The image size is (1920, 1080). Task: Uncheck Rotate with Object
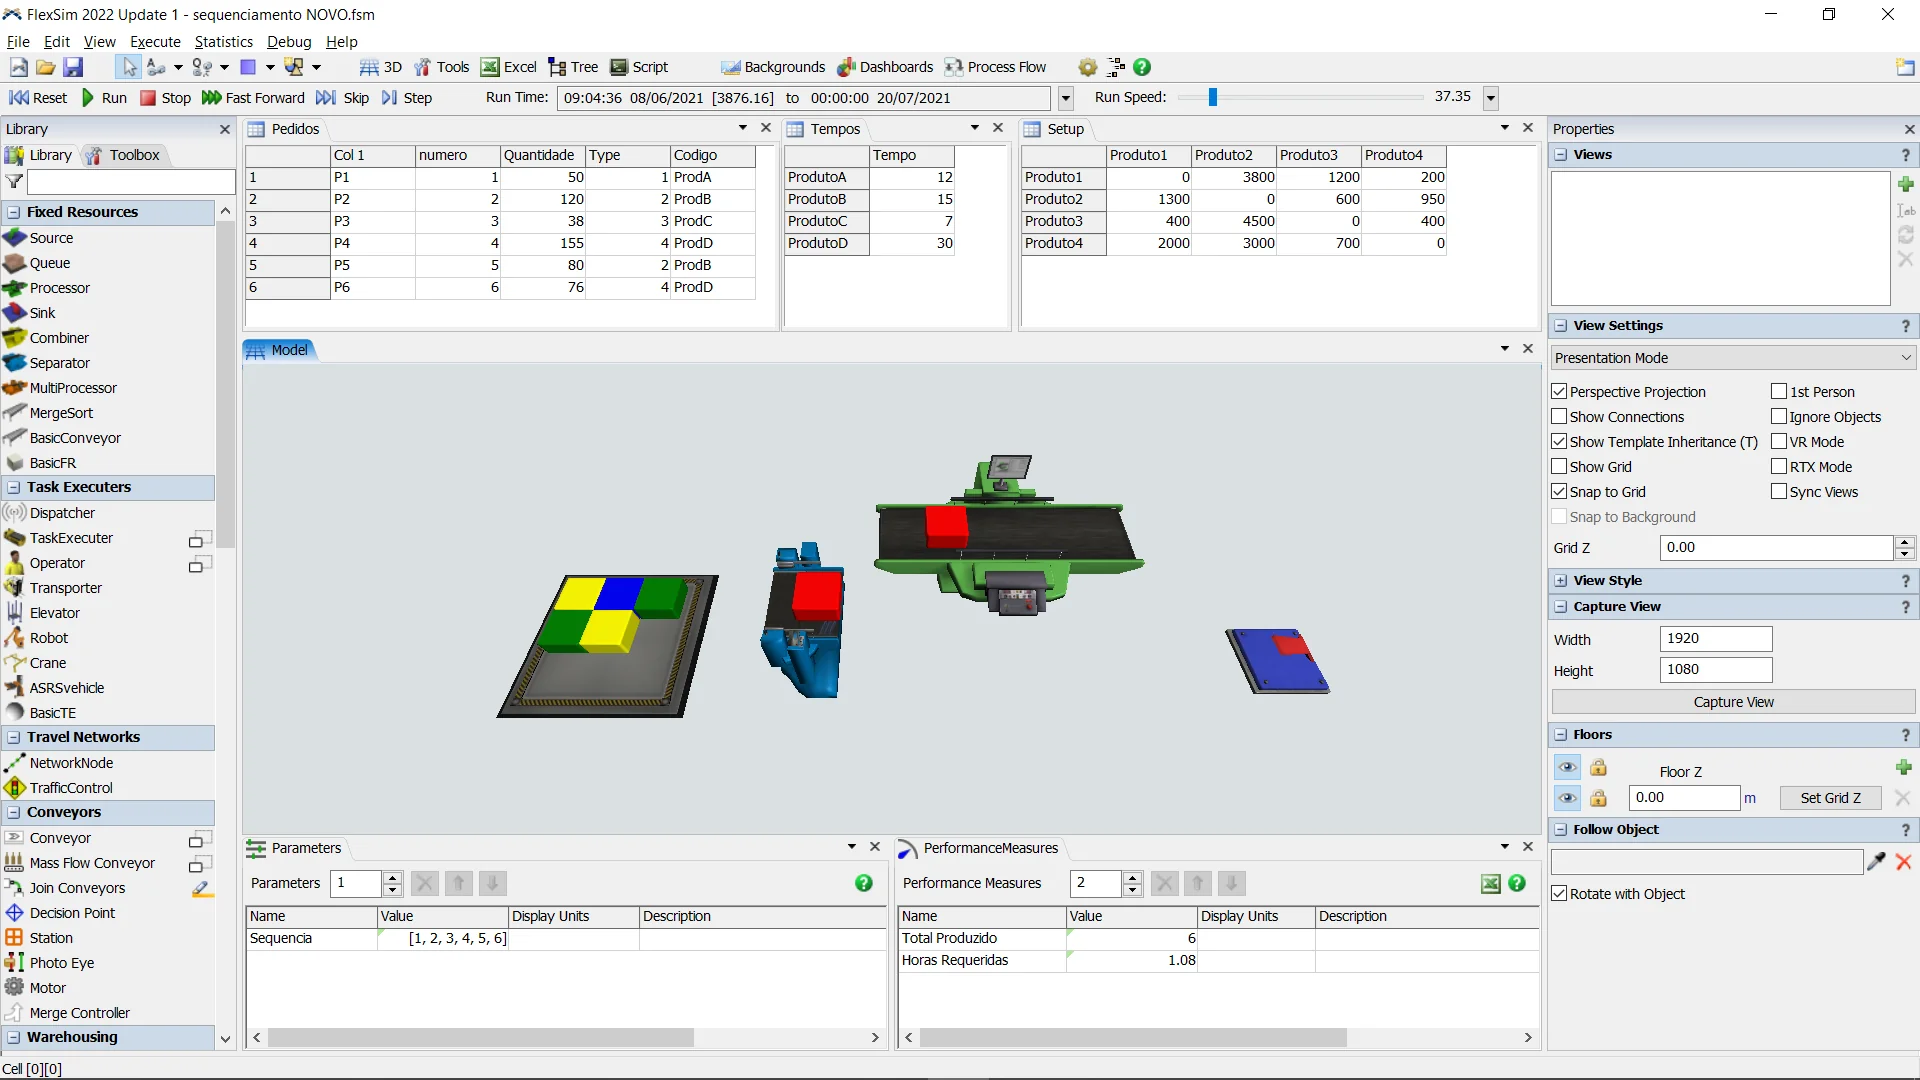1559,893
